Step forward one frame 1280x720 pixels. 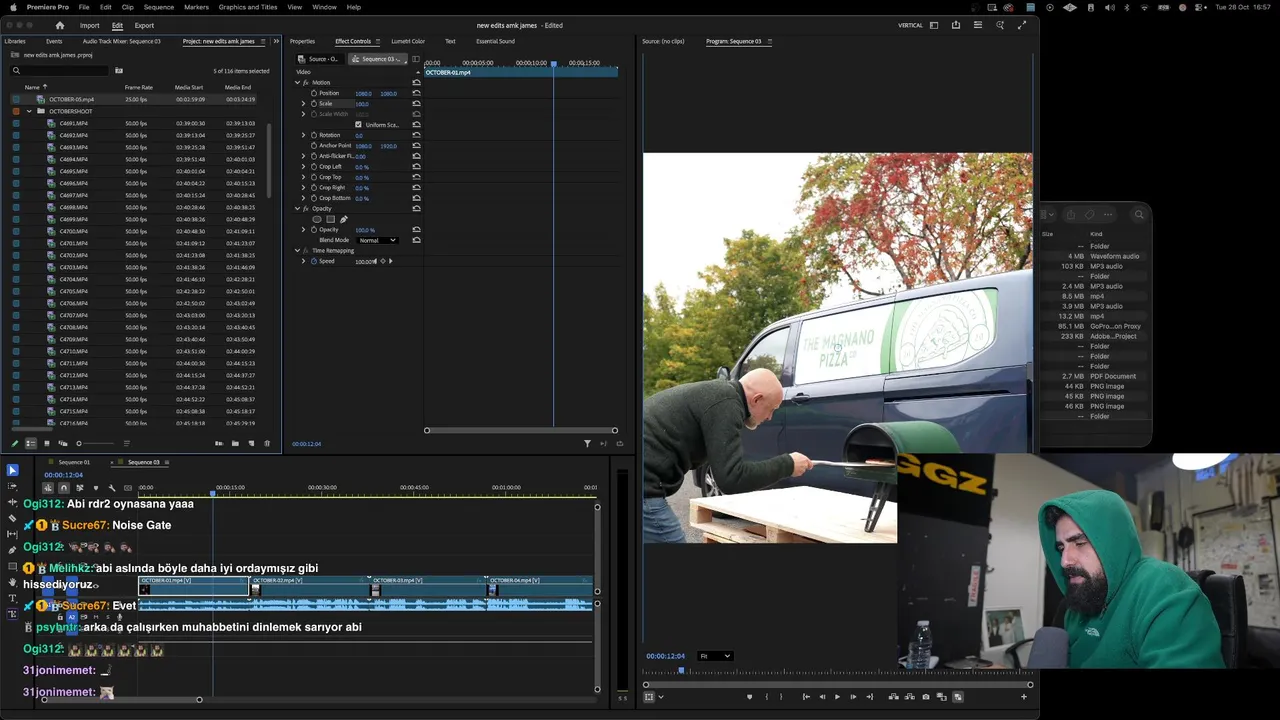853,697
